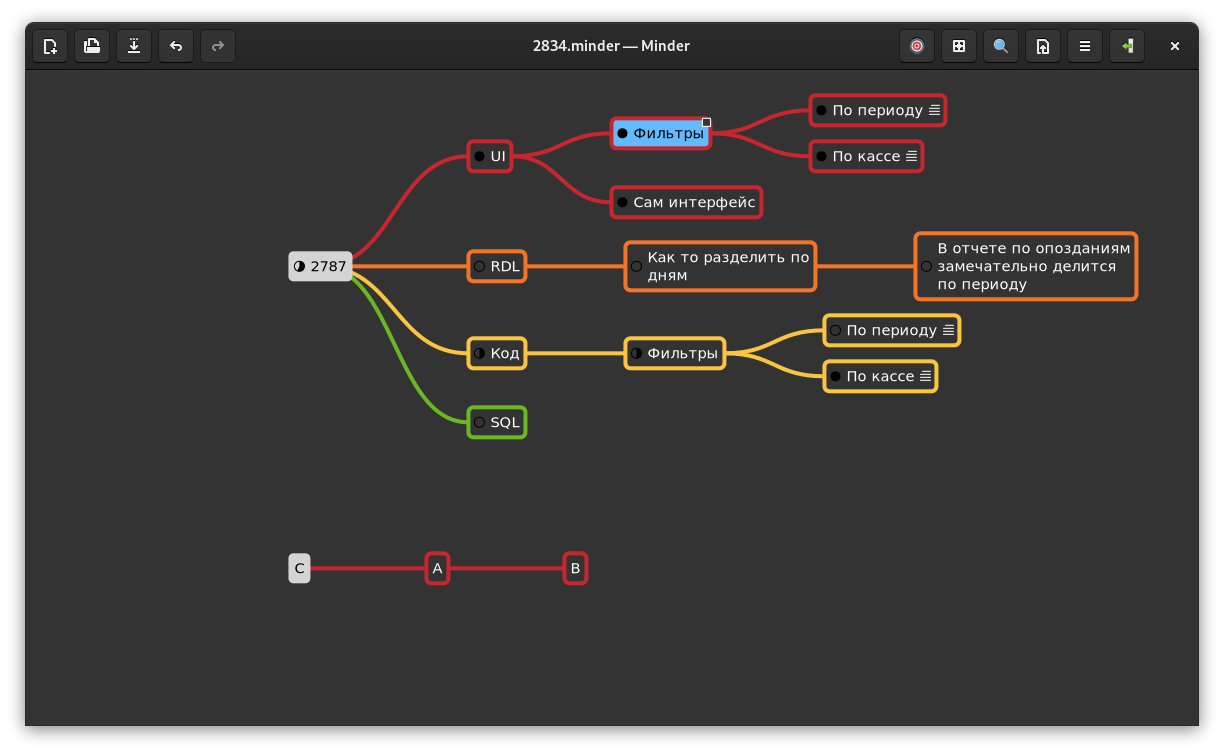This screenshot has width=1224, height=754.
Task: Undo the last change
Action: pyautogui.click(x=176, y=46)
